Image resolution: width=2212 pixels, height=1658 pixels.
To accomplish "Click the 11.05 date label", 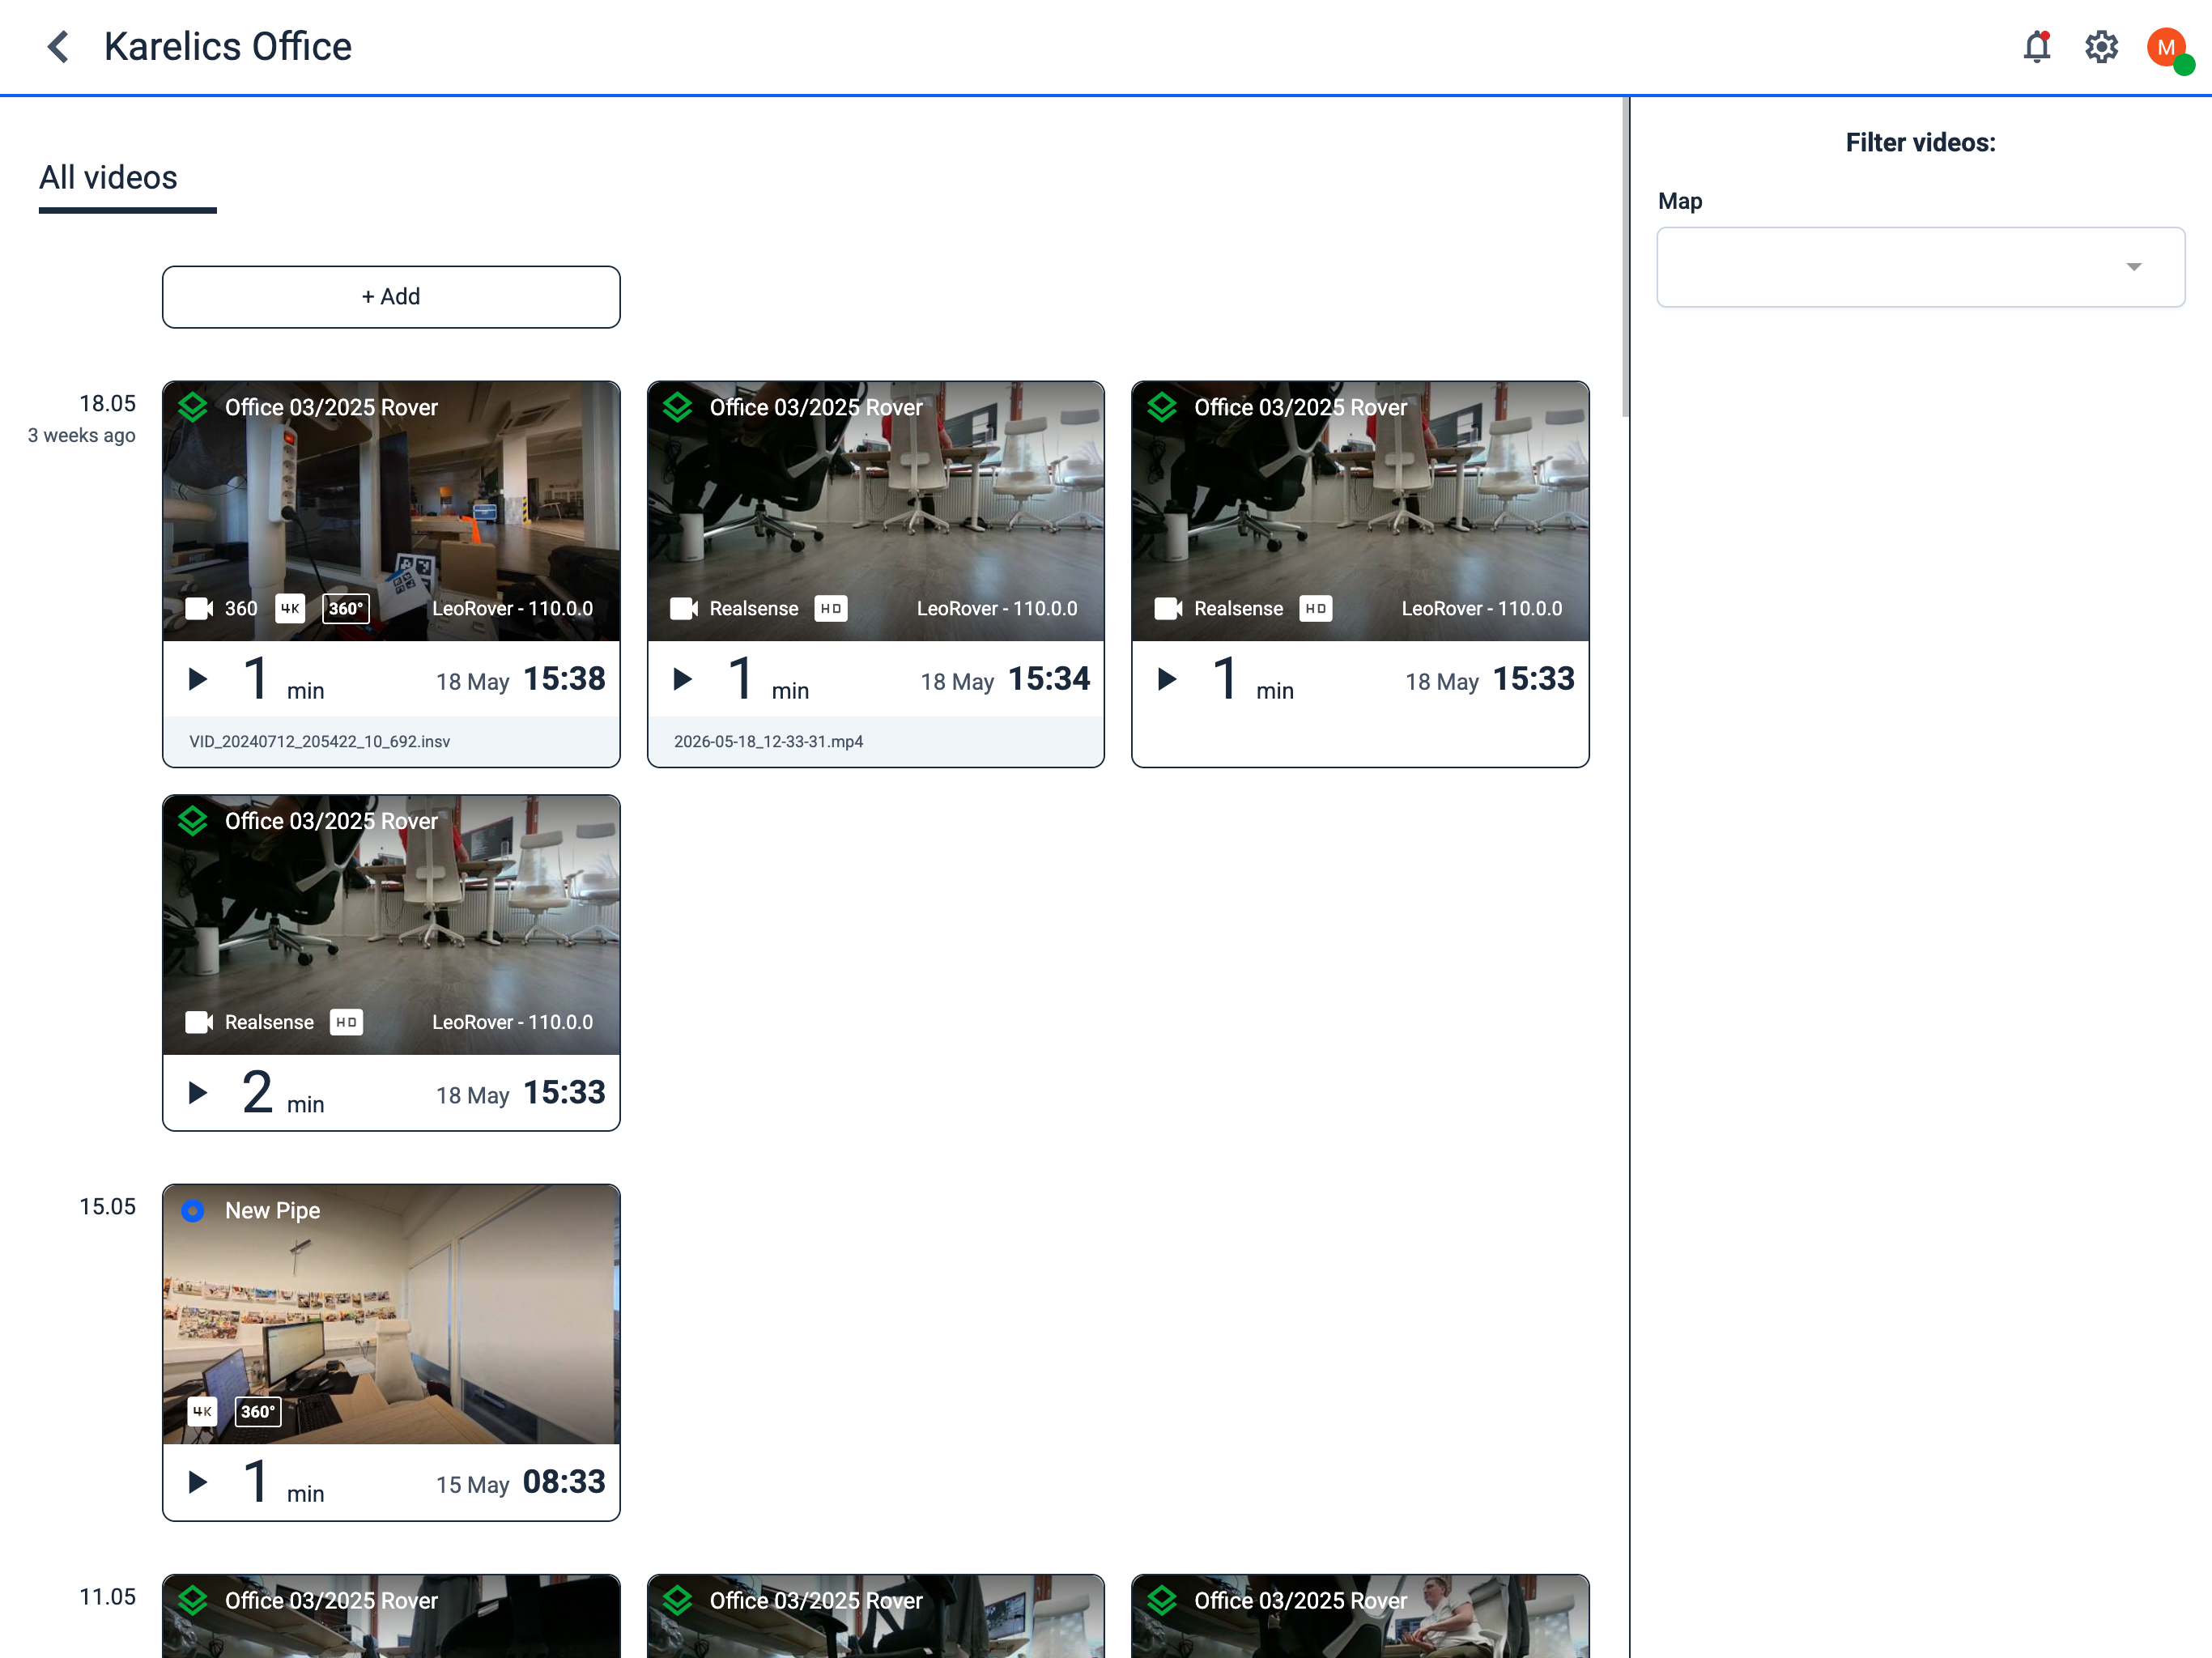I will pyautogui.click(x=107, y=1597).
